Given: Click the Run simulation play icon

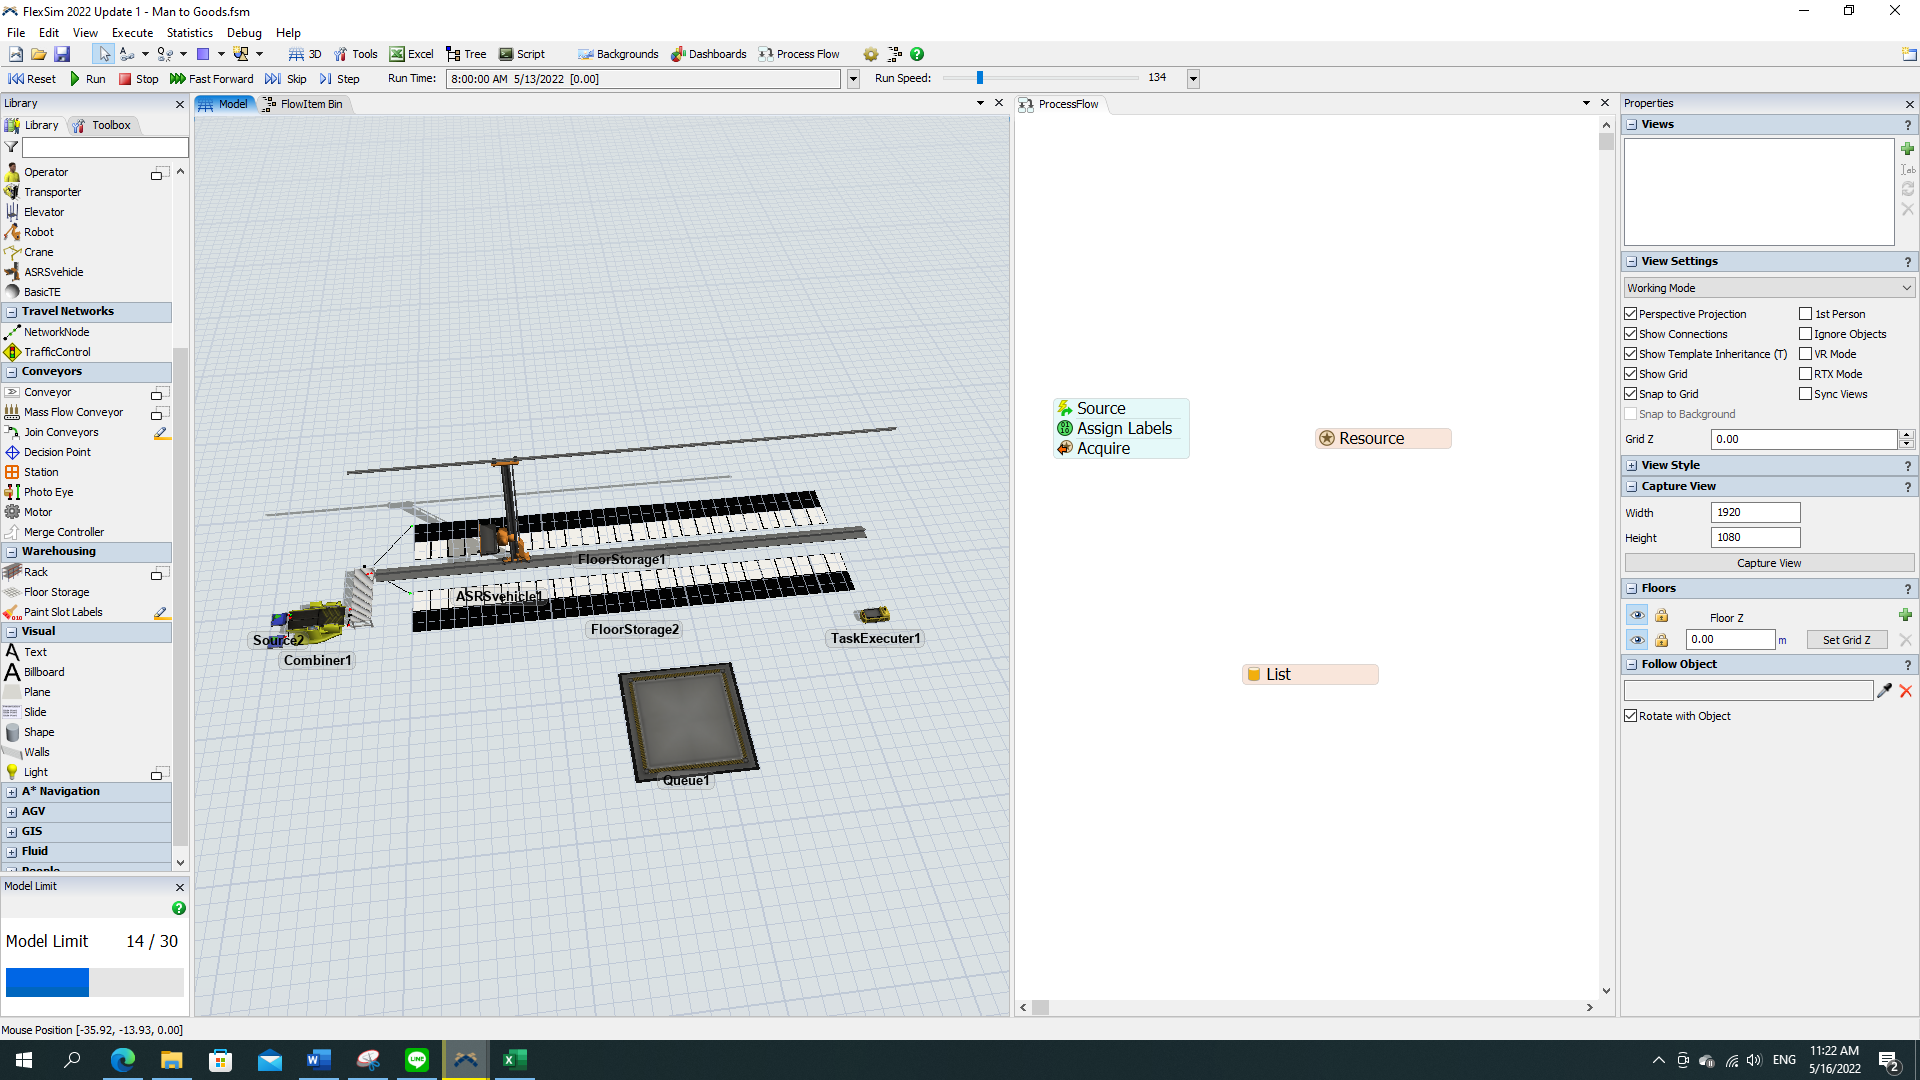Looking at the screenshot, I should pos(75,79).
